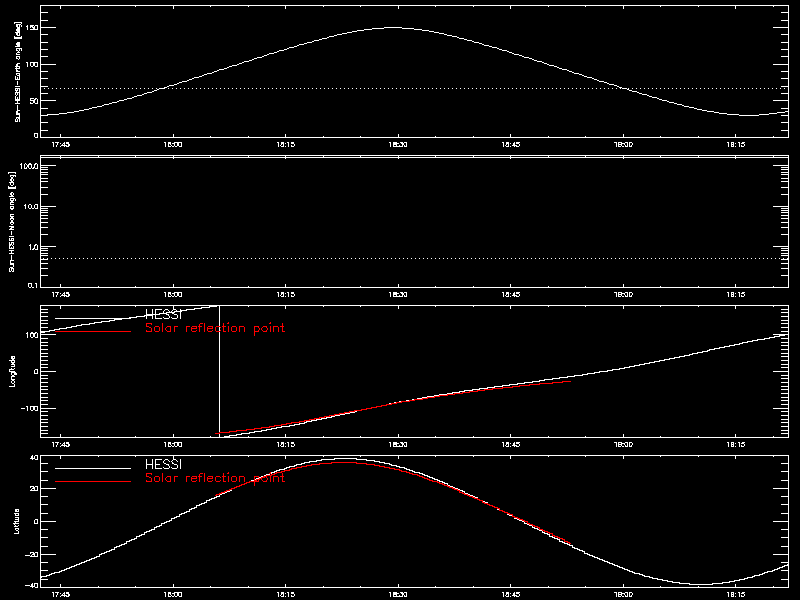Click the 17:45 time label under Earth angle plot
This screenshot has height=600, width=800.
(61, 145)
